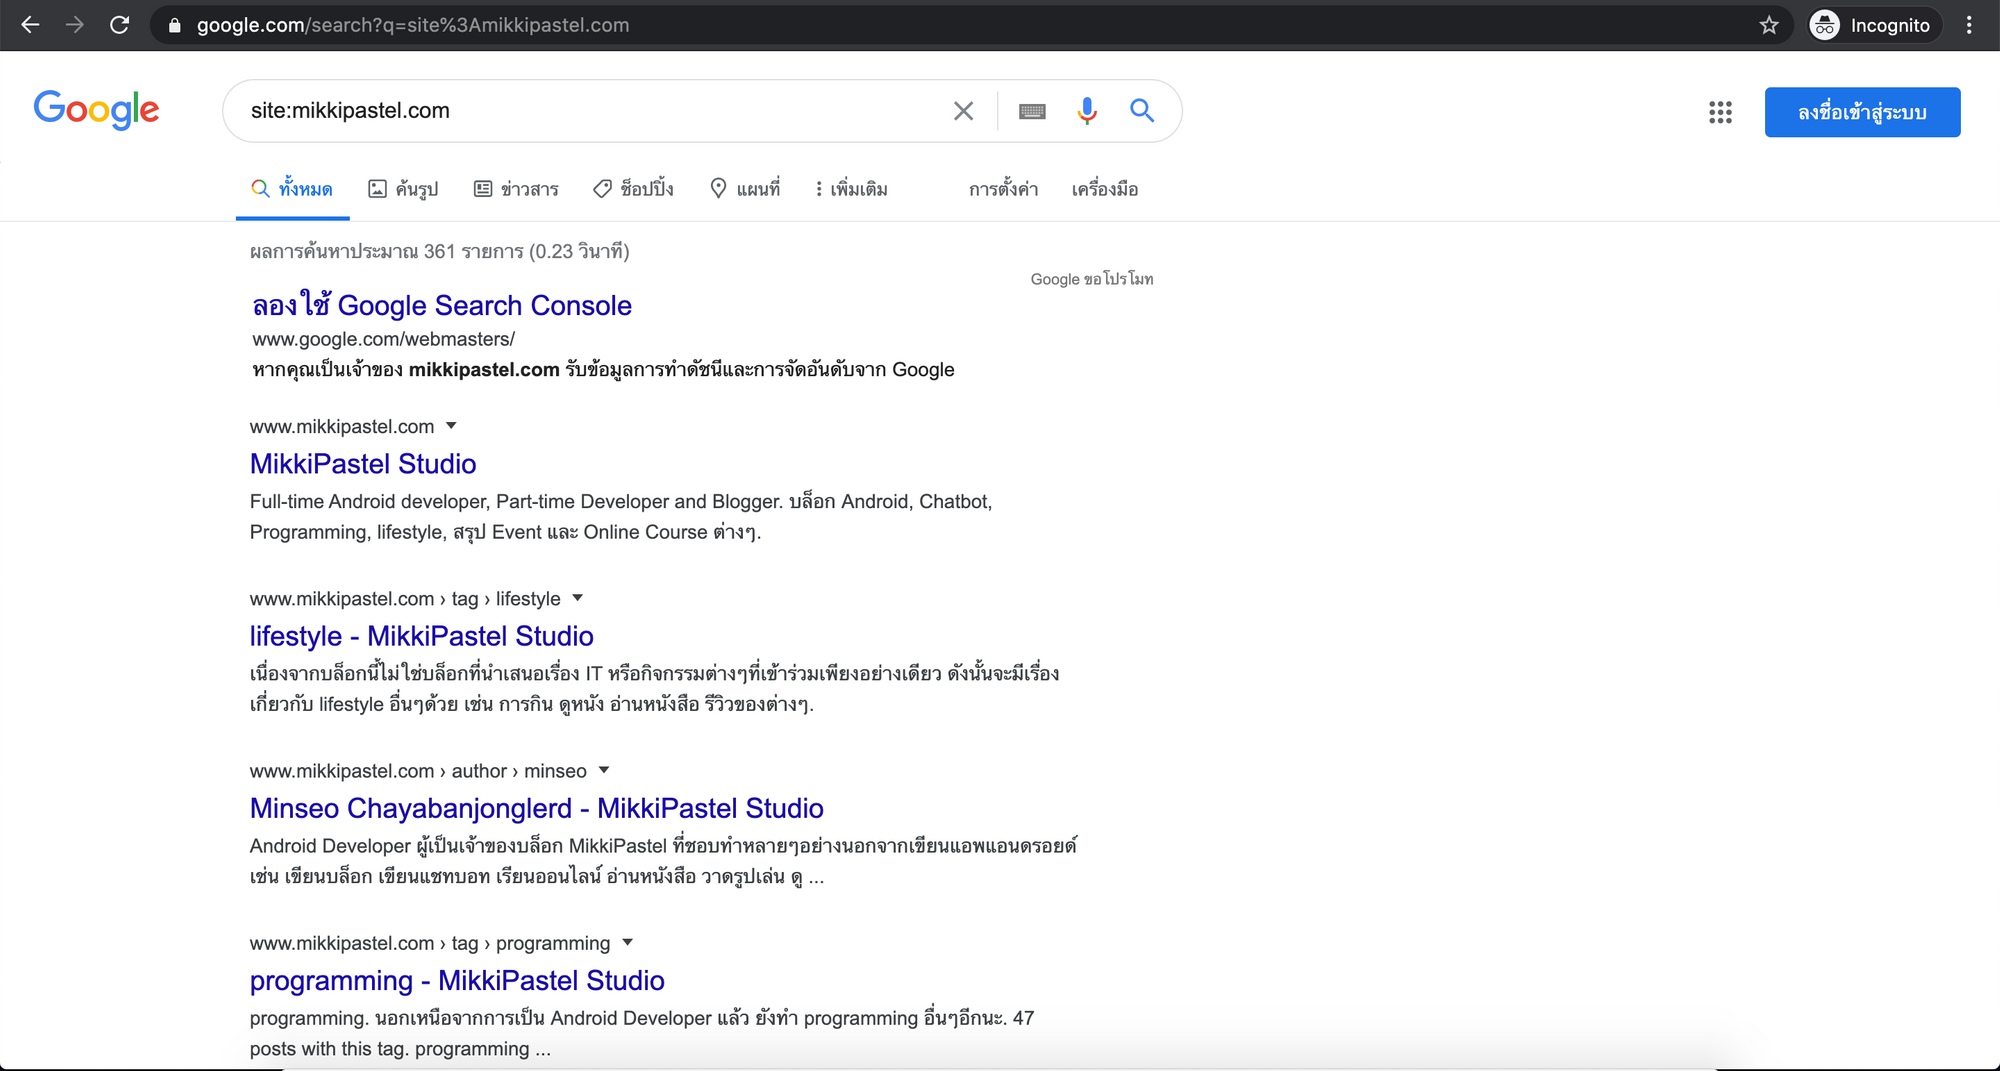This screenshot has width=2000, height=1071.
Task: Open Chrome three-dot menu
Action: tap(1969, 25)
